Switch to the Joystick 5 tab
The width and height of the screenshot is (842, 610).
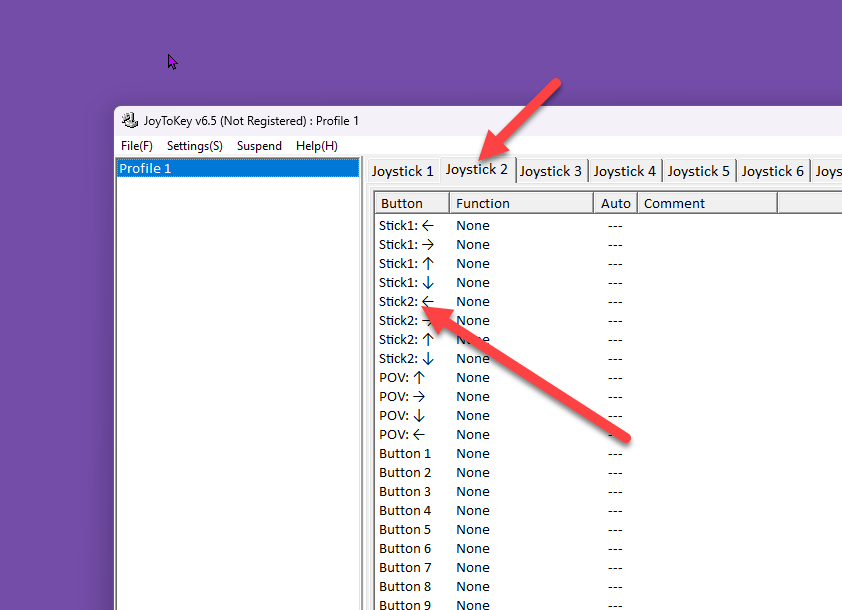(x=699, y=171)
